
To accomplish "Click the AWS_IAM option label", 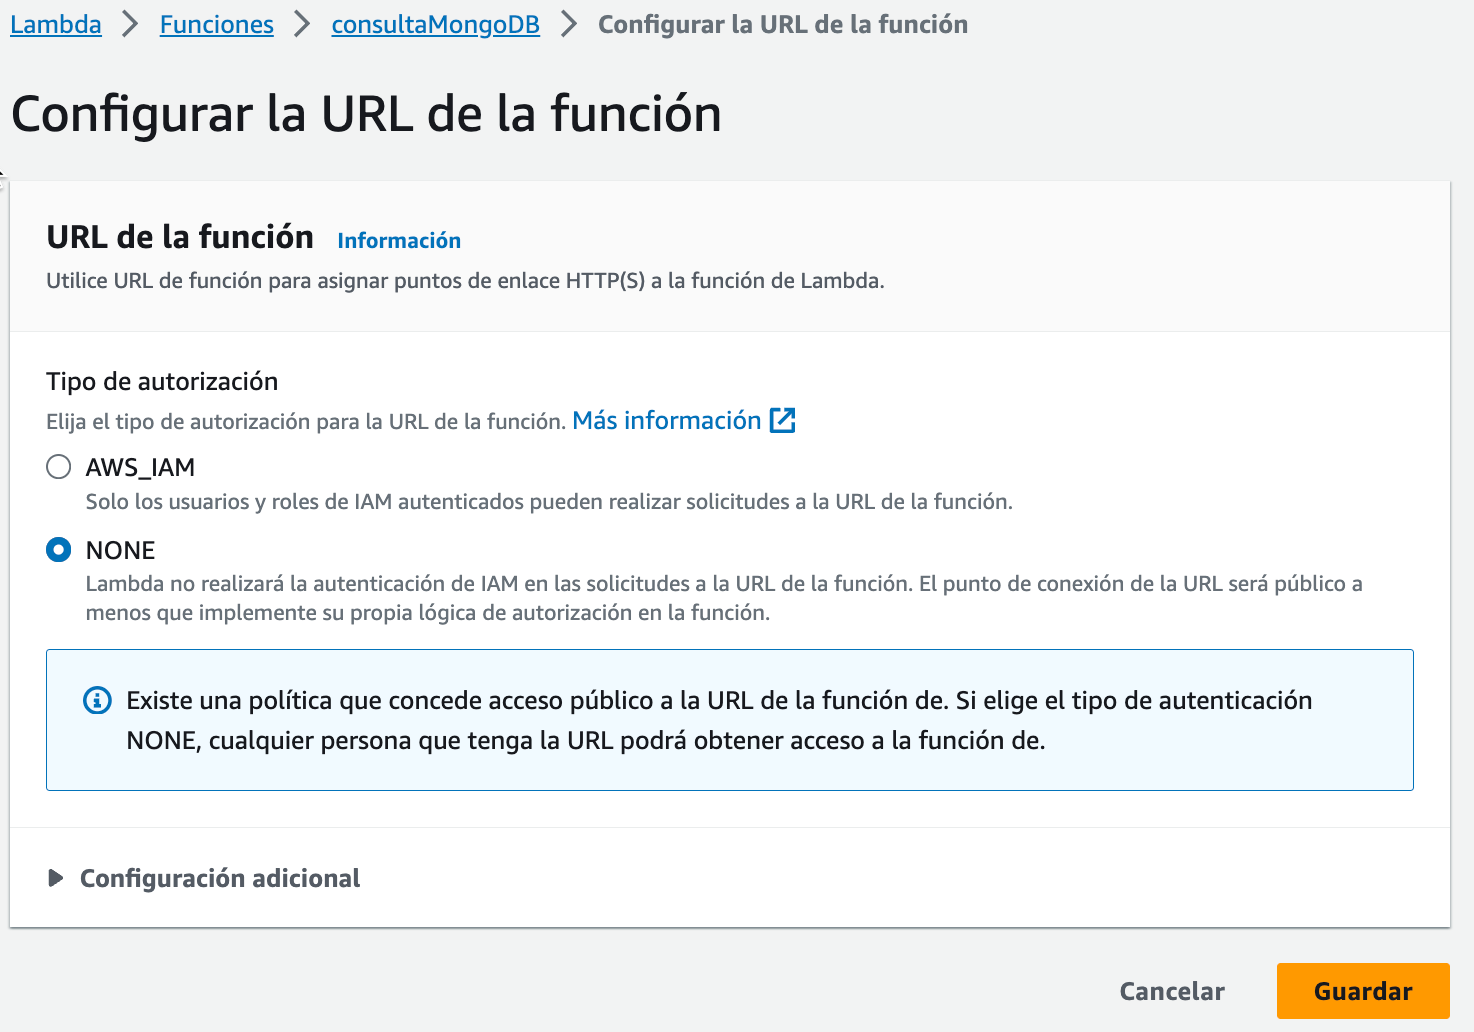I will click(140, 467).
